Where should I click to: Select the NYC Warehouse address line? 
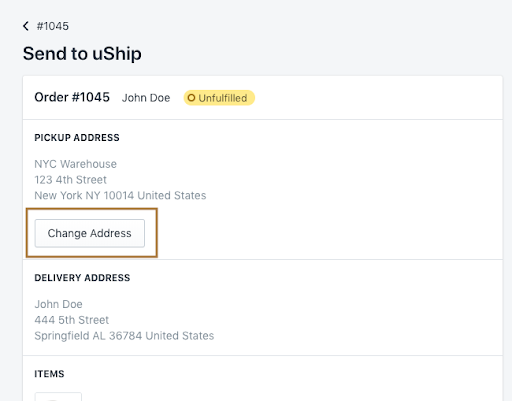click(x=76, y=164)
